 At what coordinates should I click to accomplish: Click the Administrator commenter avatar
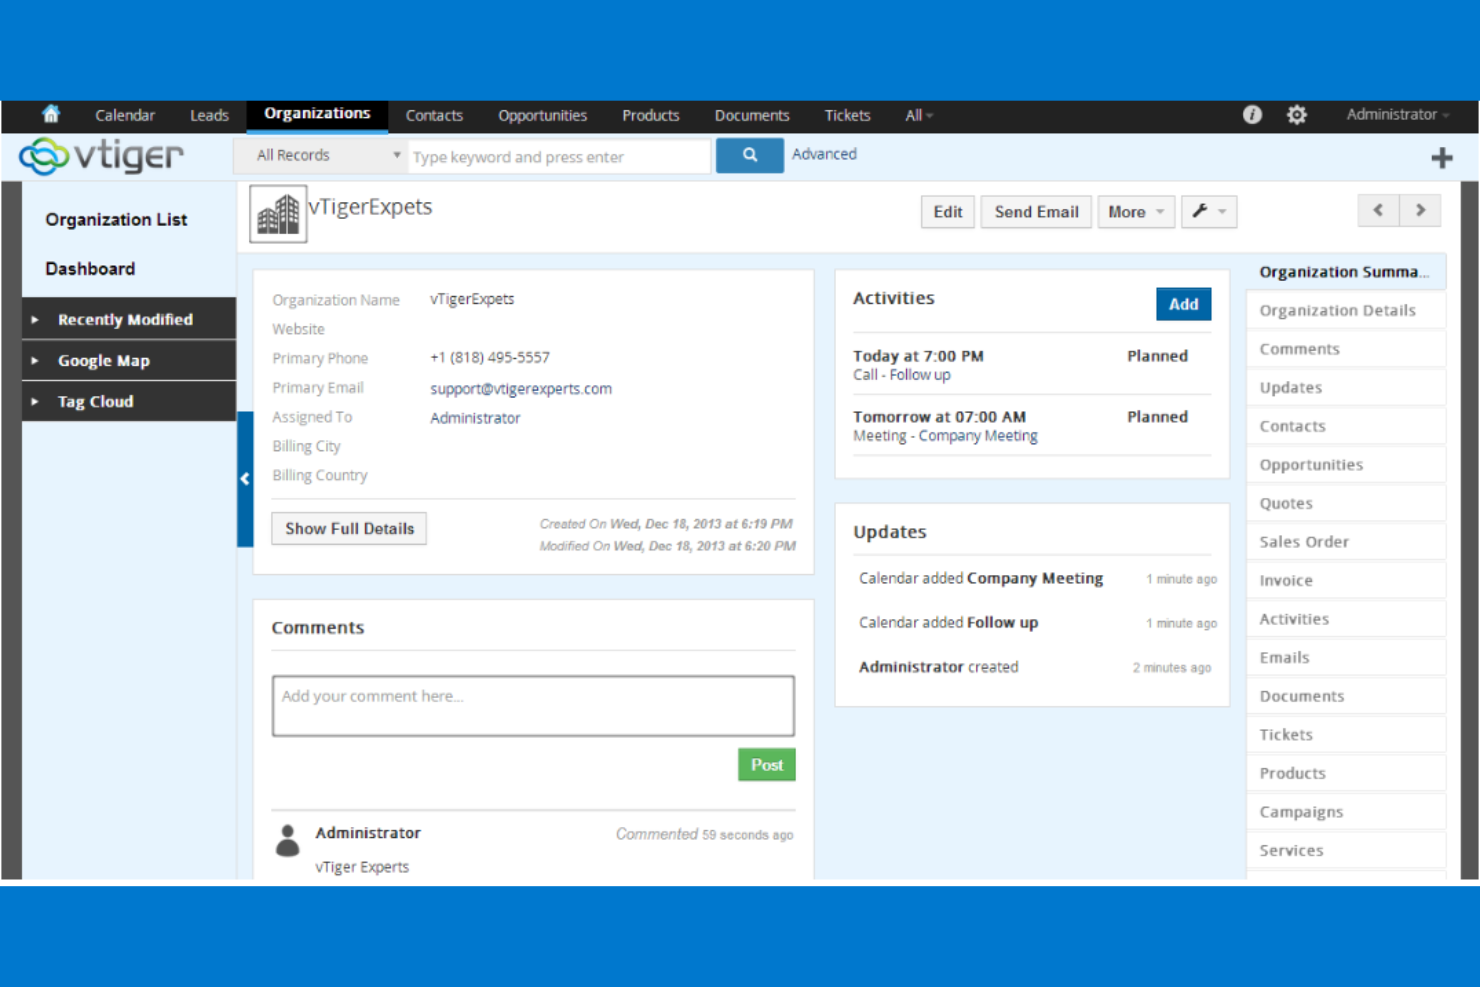[288, 841]
